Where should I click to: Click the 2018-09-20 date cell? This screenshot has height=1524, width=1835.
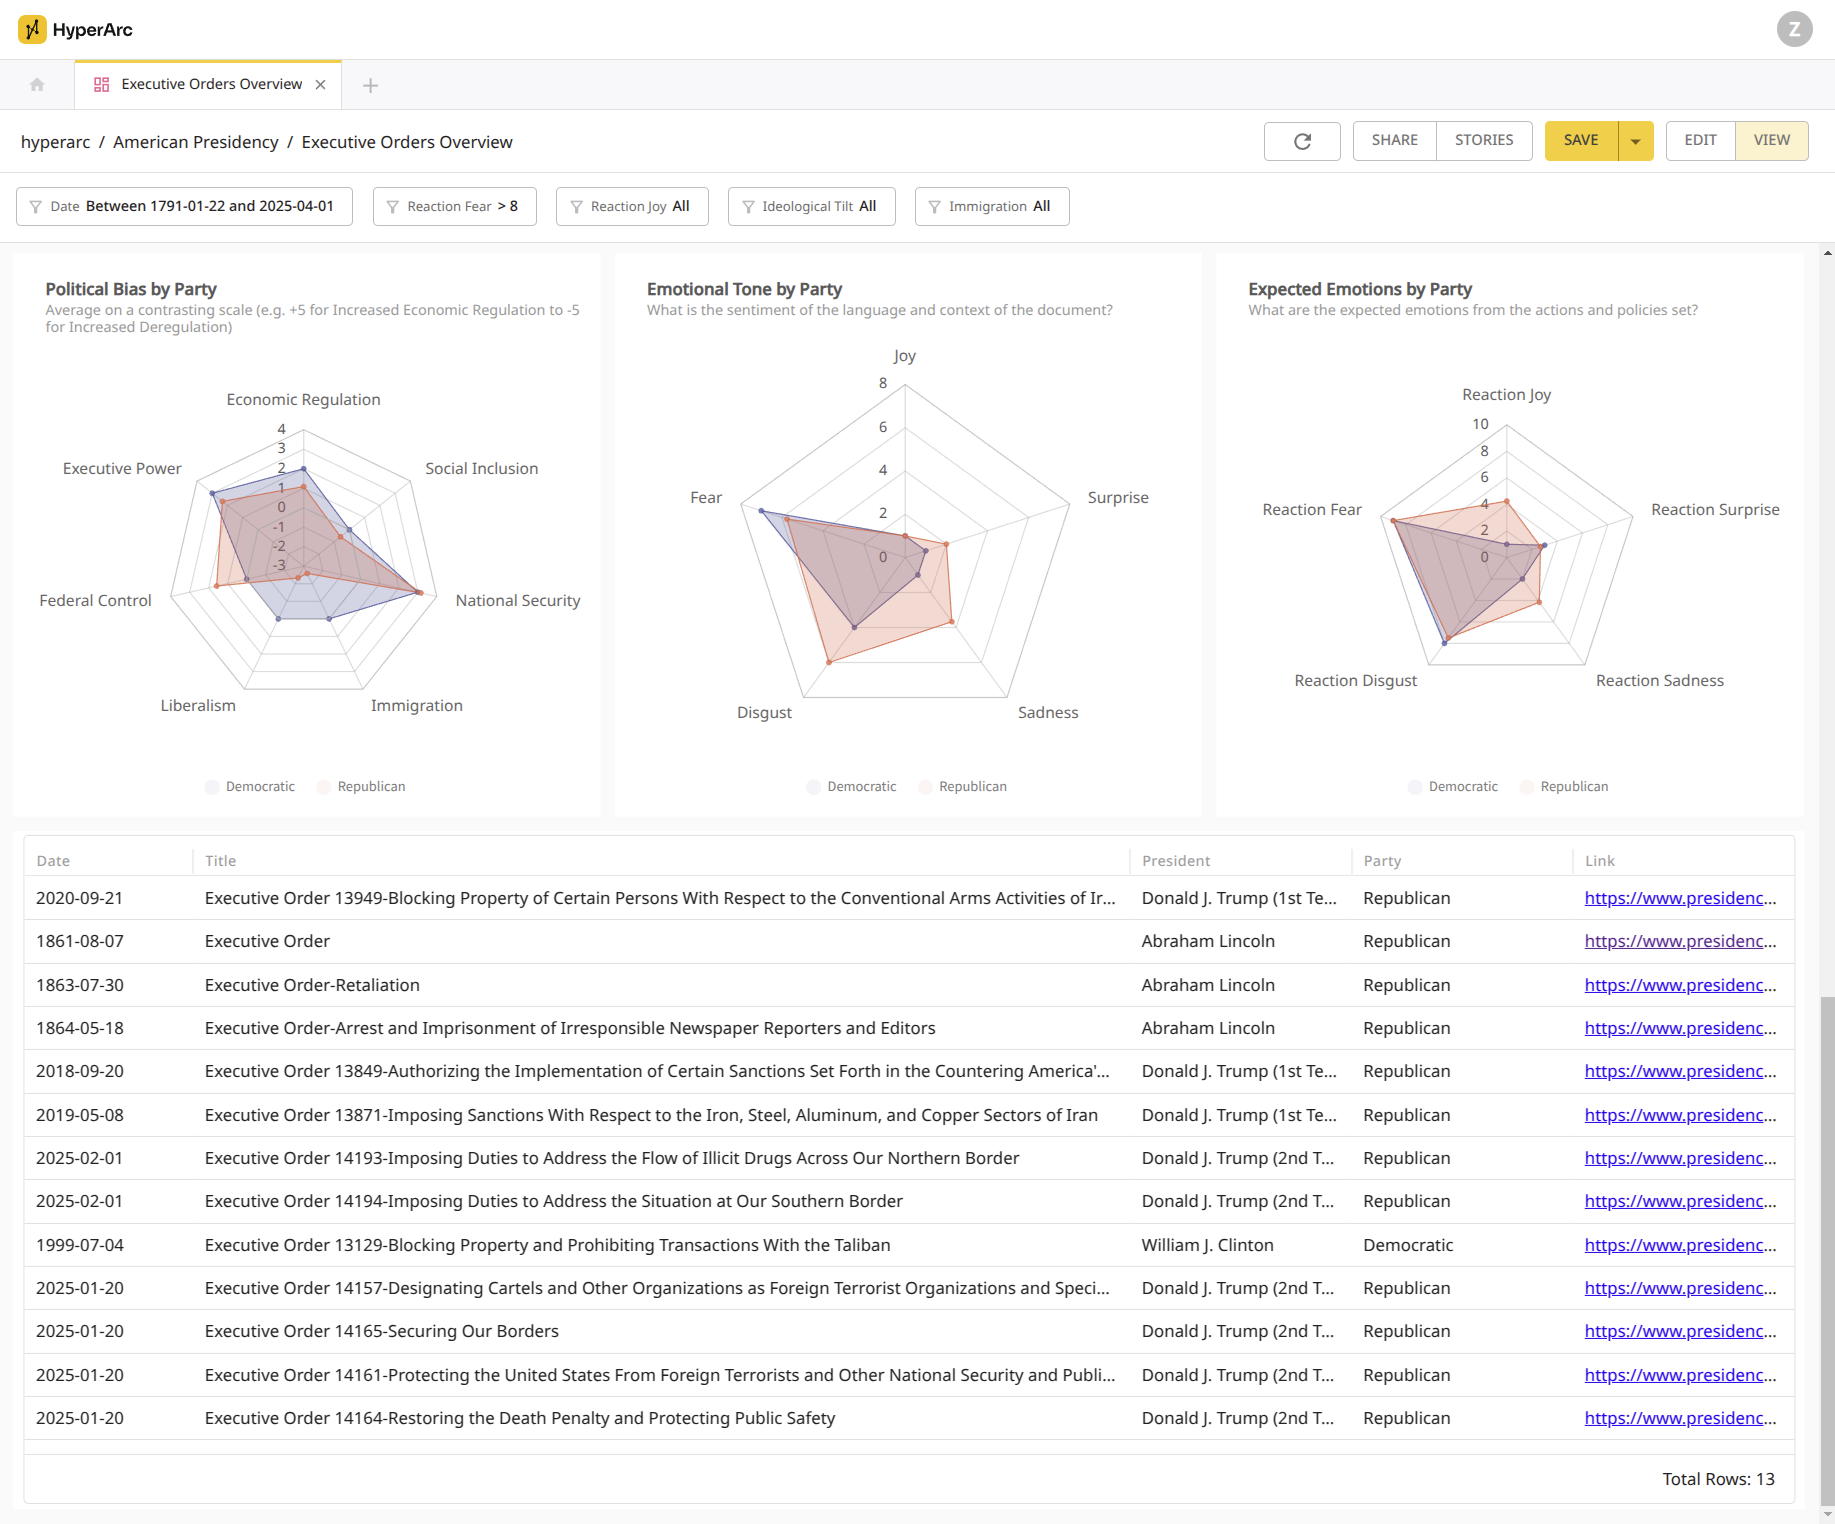tap(80, 1072)
